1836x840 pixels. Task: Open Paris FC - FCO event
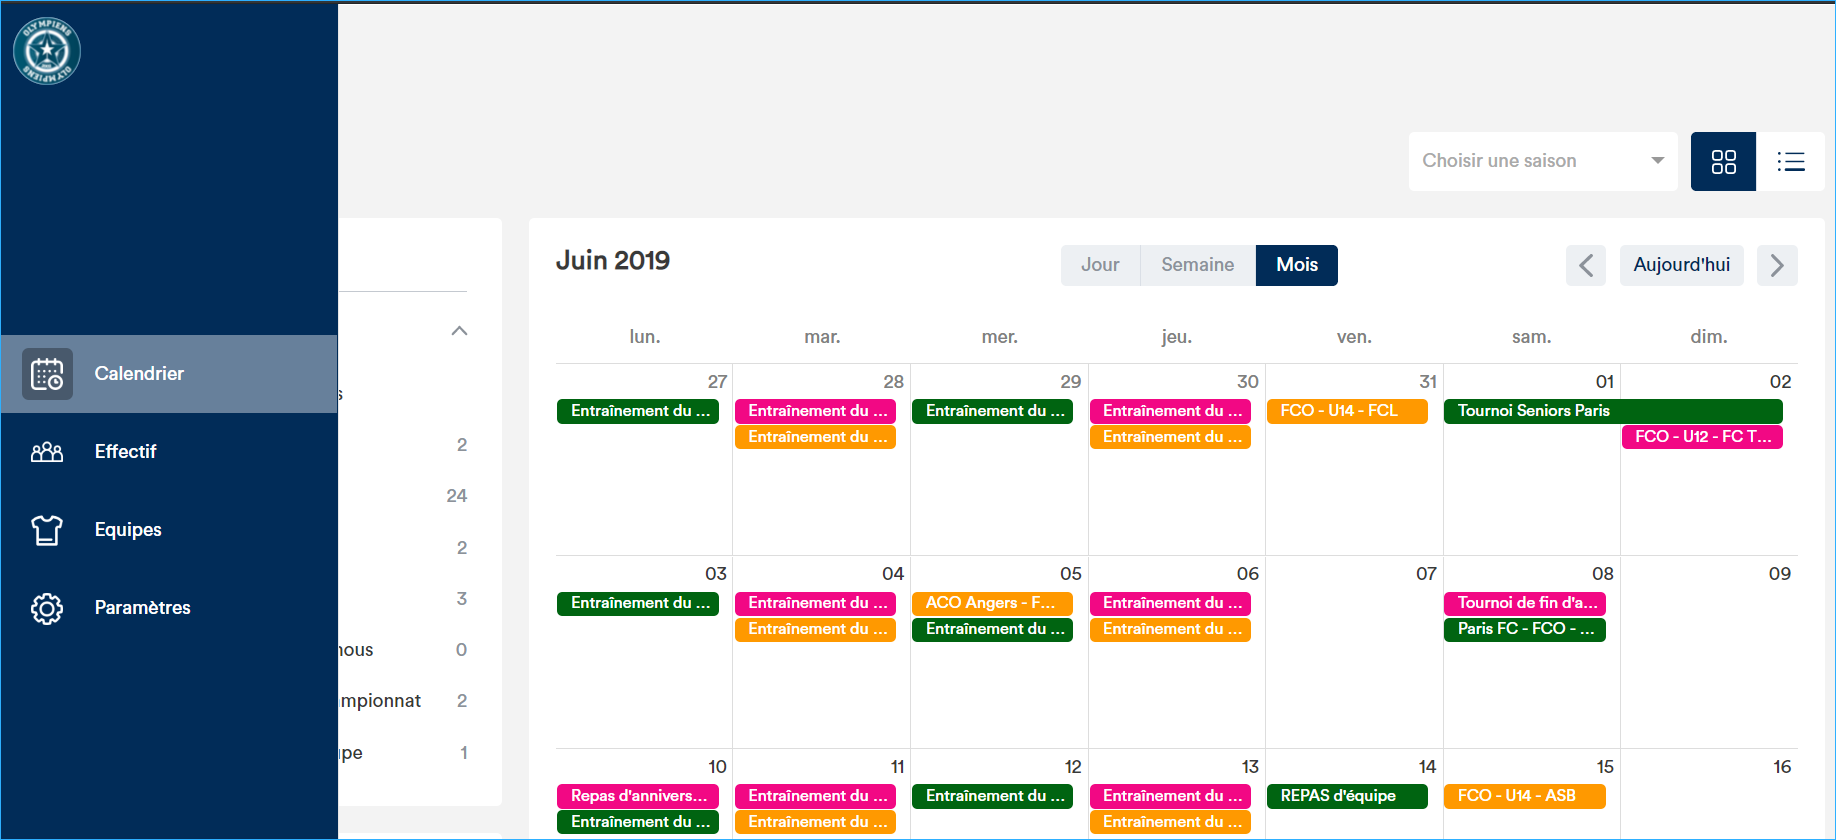tap(1525, 629)
